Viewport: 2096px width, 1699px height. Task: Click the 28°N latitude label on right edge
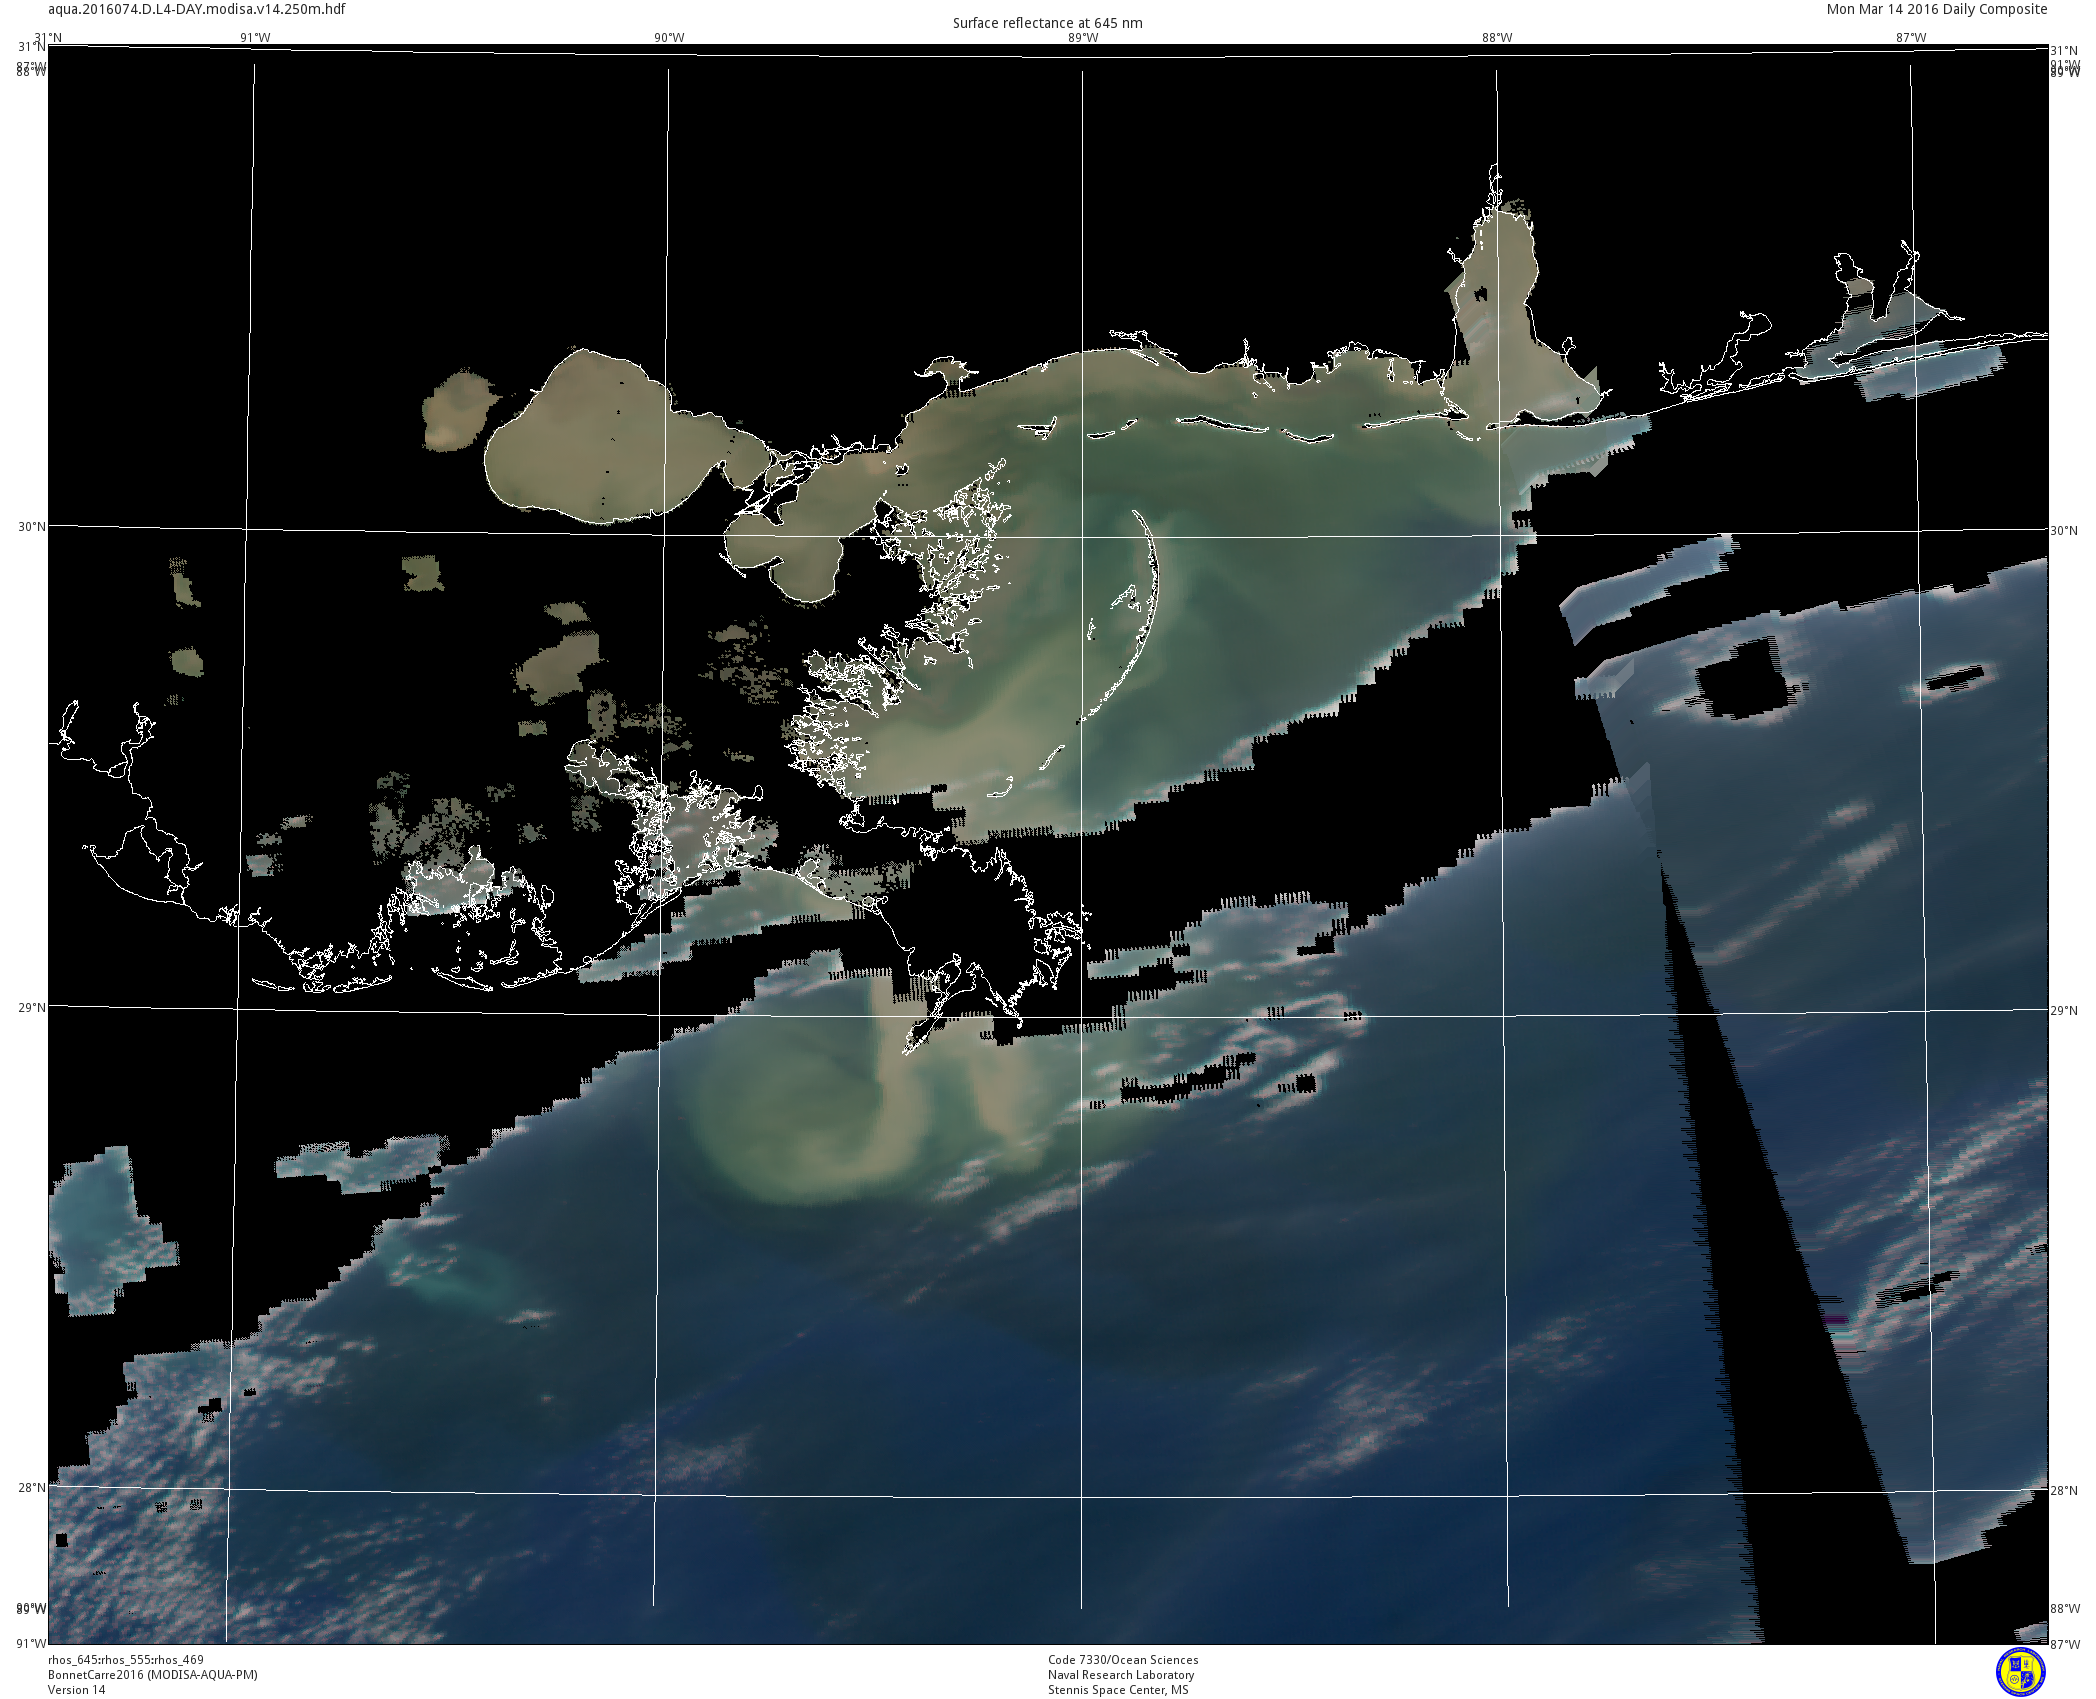tap(2064, 1491)
